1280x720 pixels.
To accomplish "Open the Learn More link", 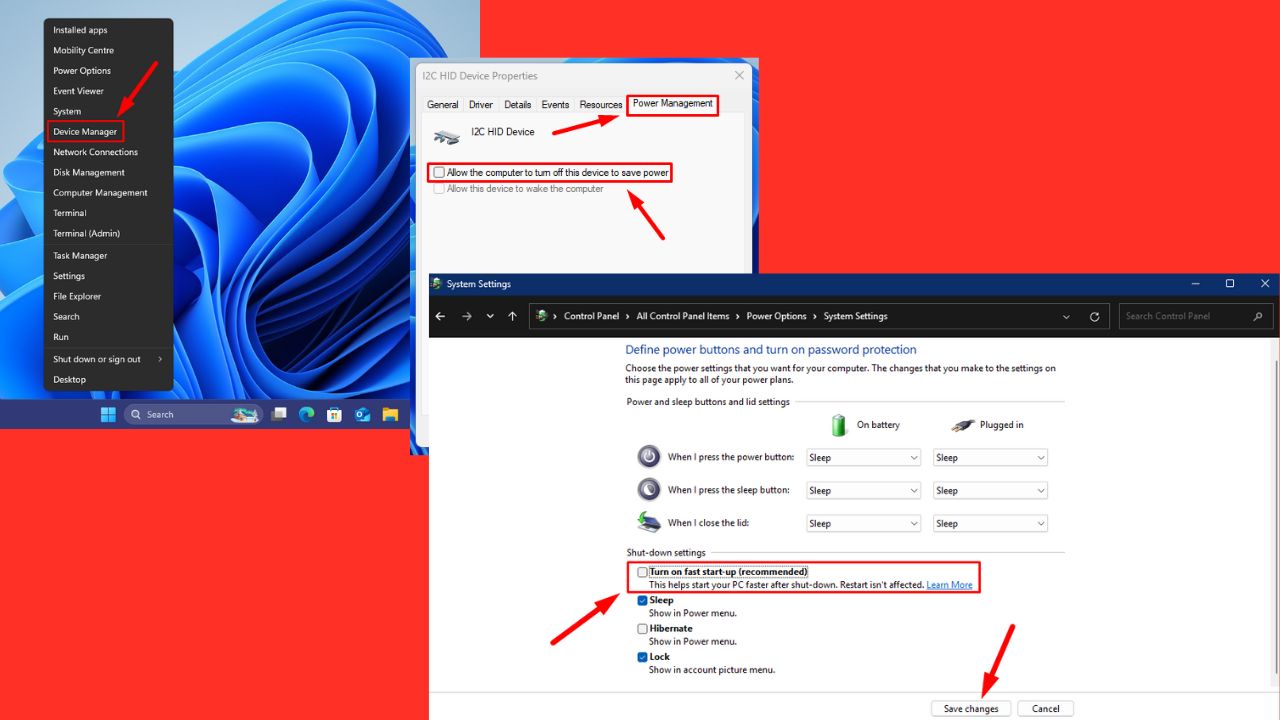I will coord(949,585).
